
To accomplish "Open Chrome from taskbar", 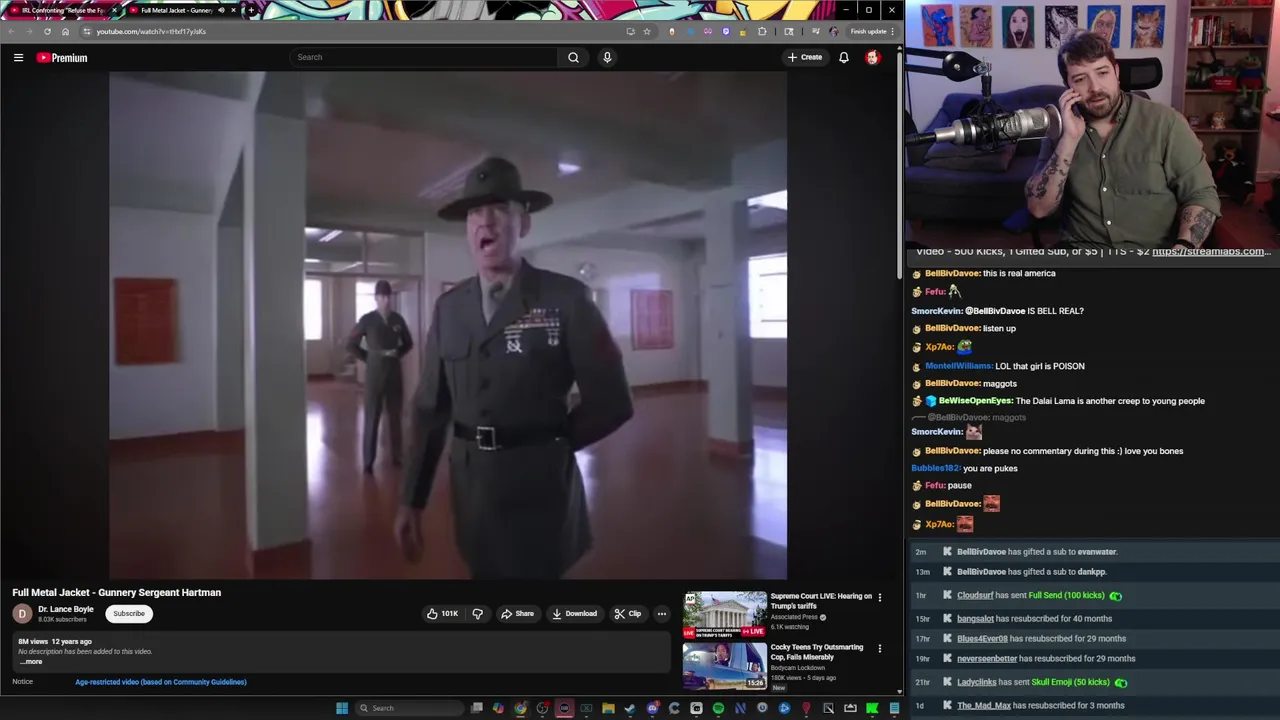I will click(x=520, y=708).
